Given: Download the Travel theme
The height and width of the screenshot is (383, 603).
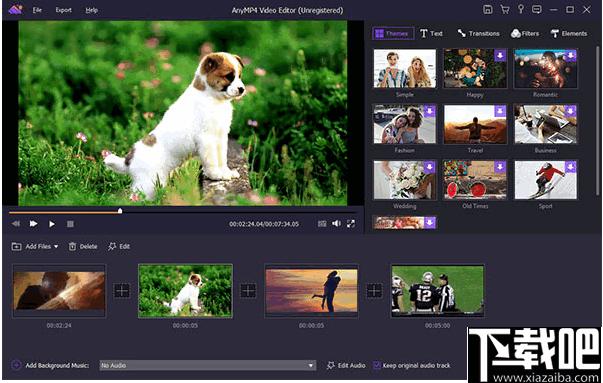Looking at the screenshot, I should [x=500, y=111].
